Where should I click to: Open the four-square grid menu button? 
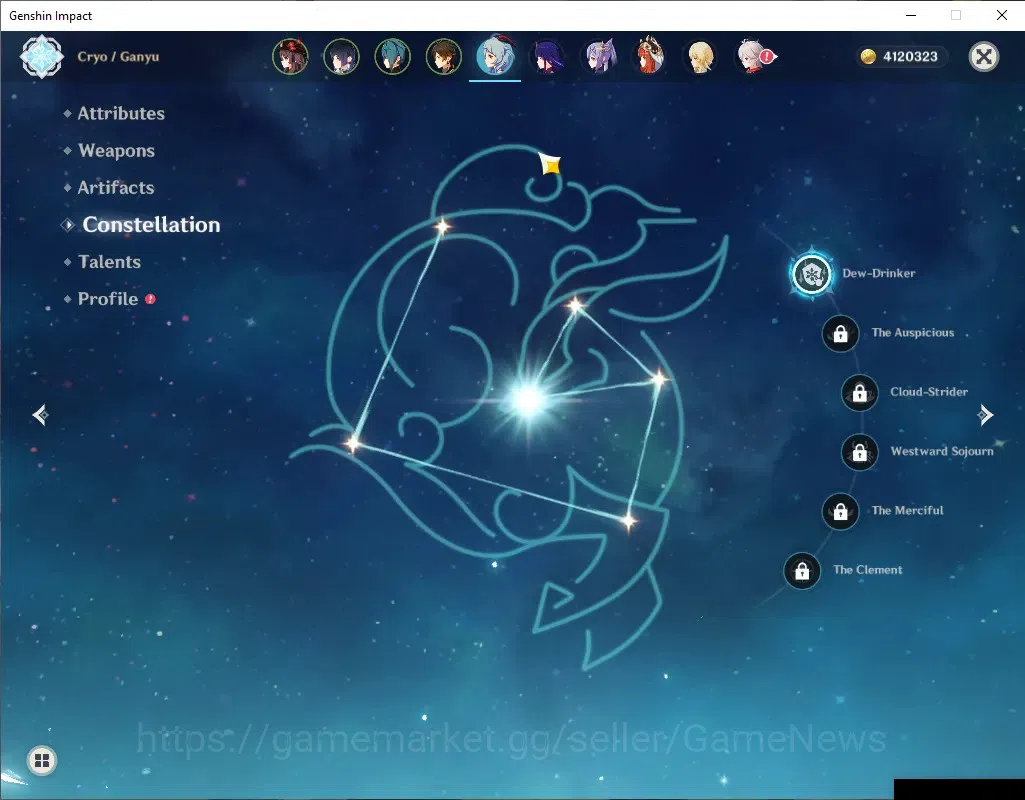coord(42,760)
